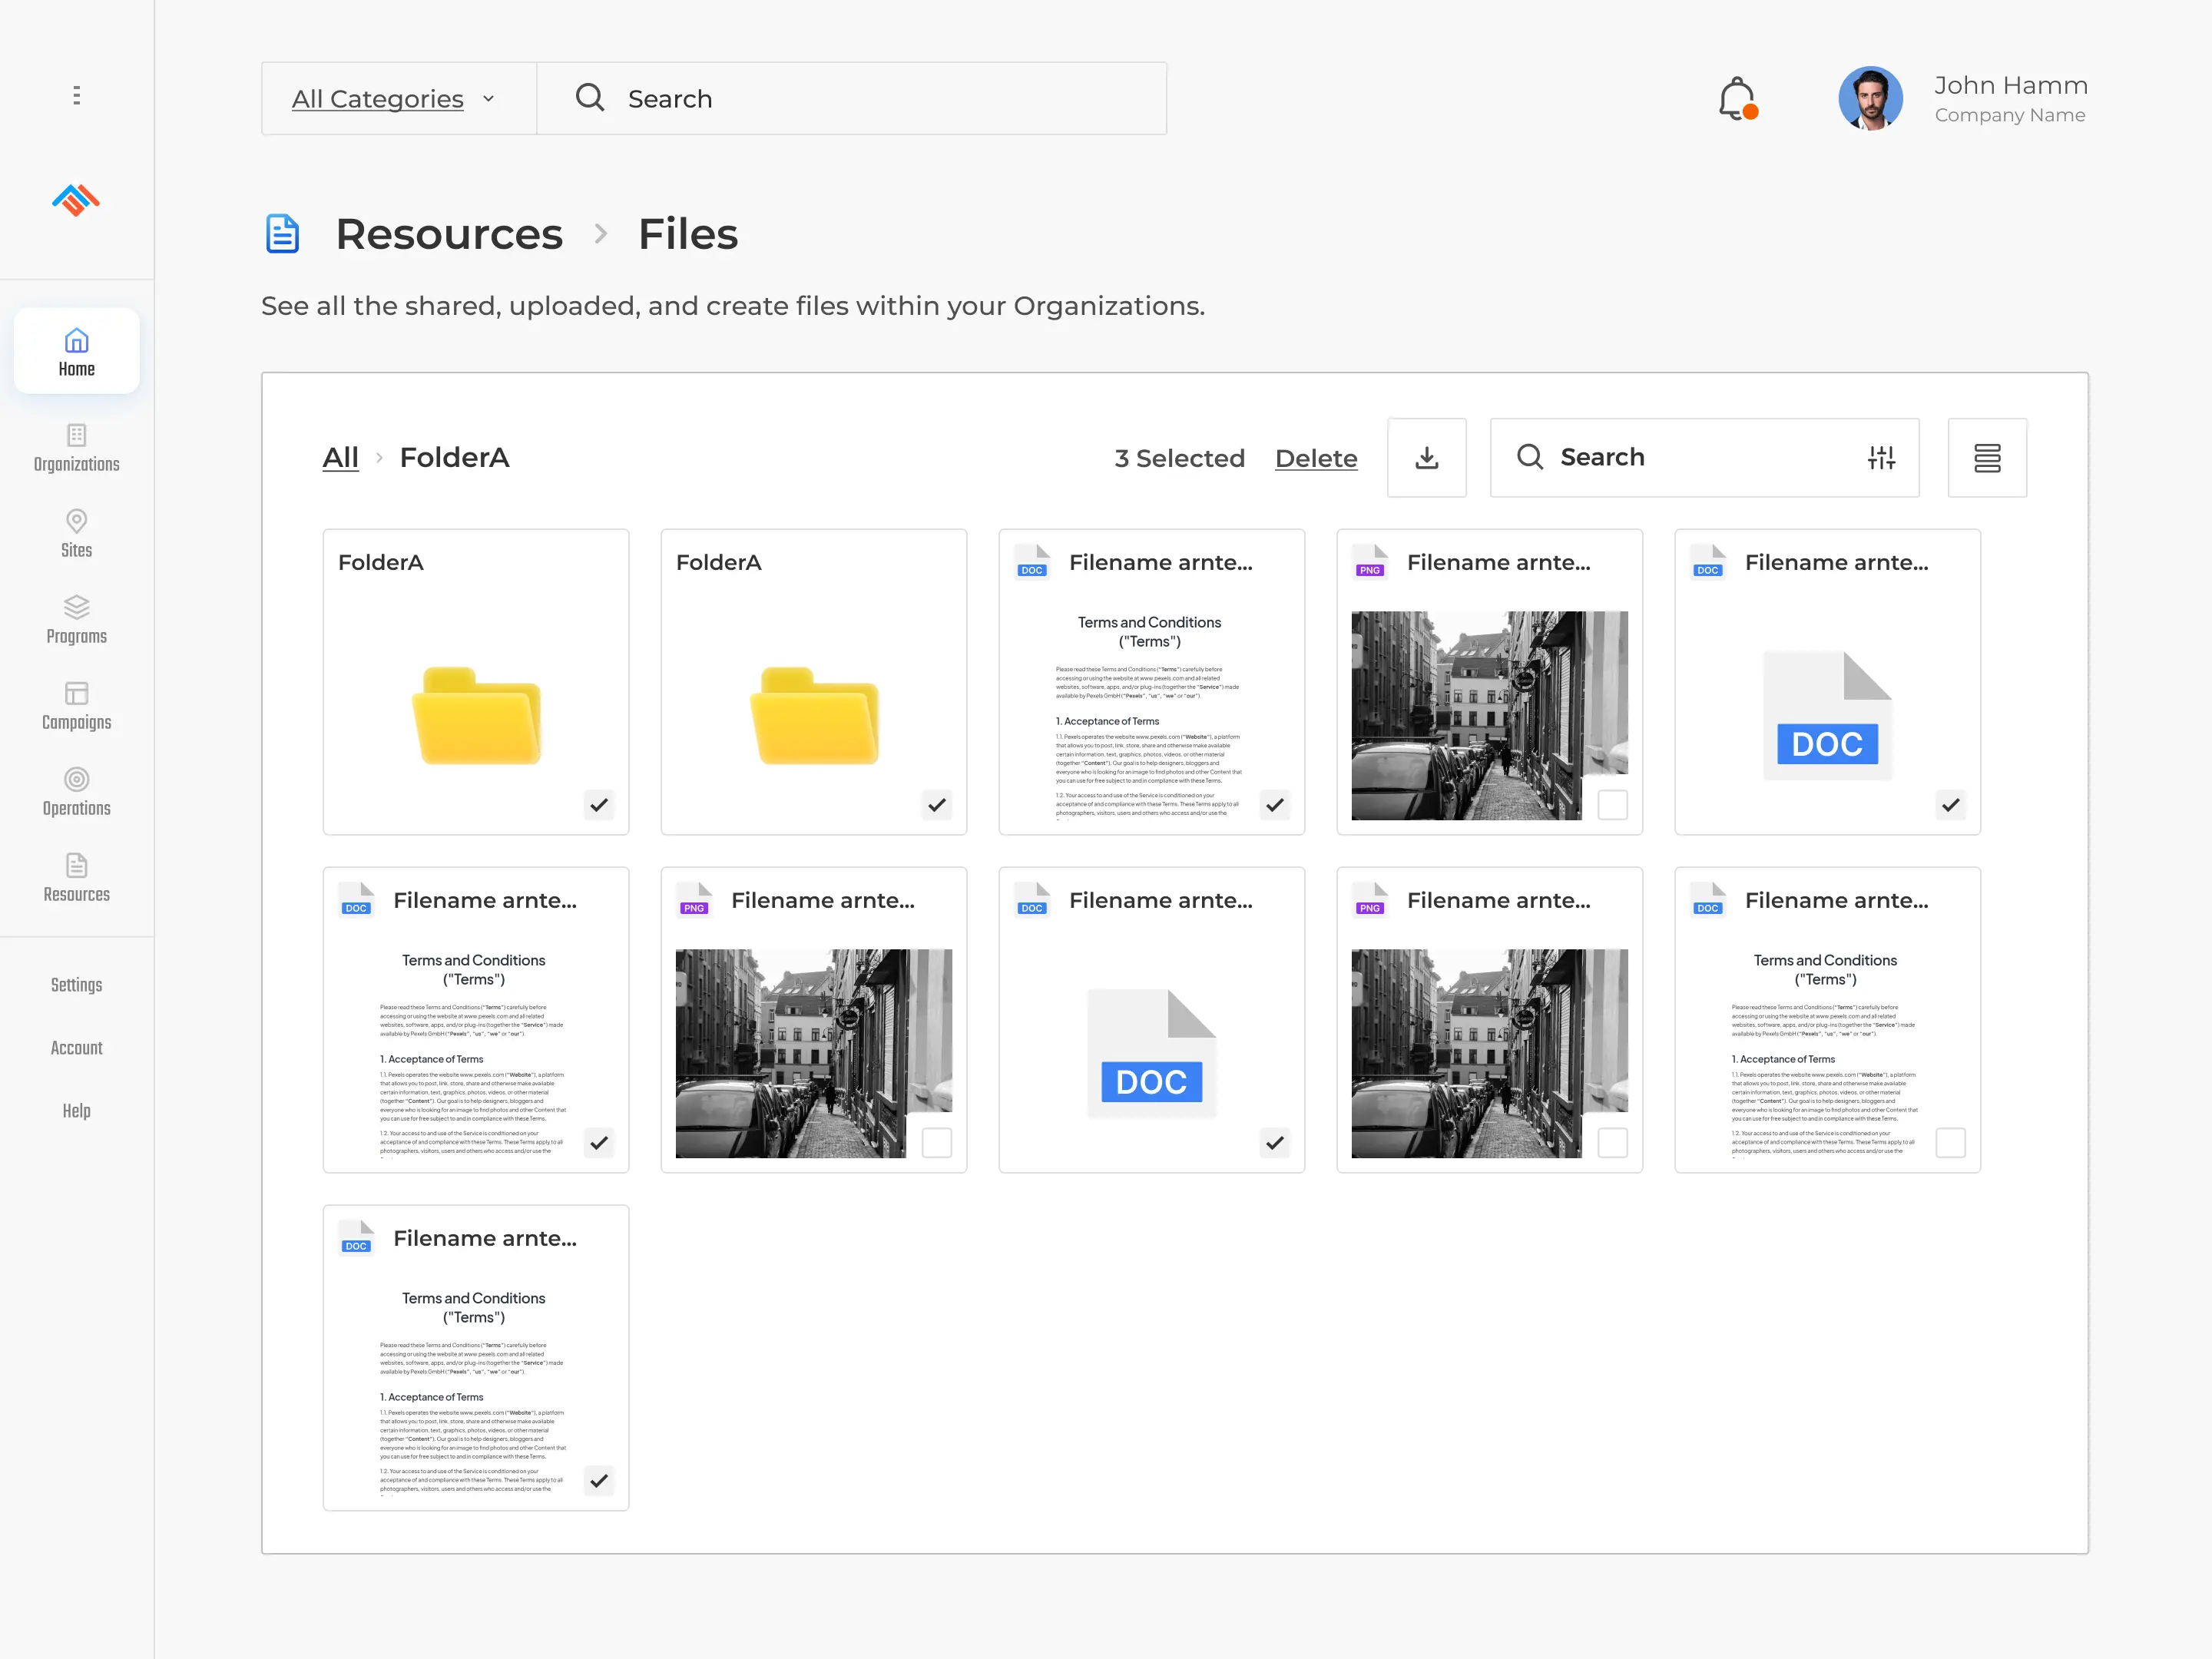
Task: Click Company Name under user name
Action: point(2010,115)
